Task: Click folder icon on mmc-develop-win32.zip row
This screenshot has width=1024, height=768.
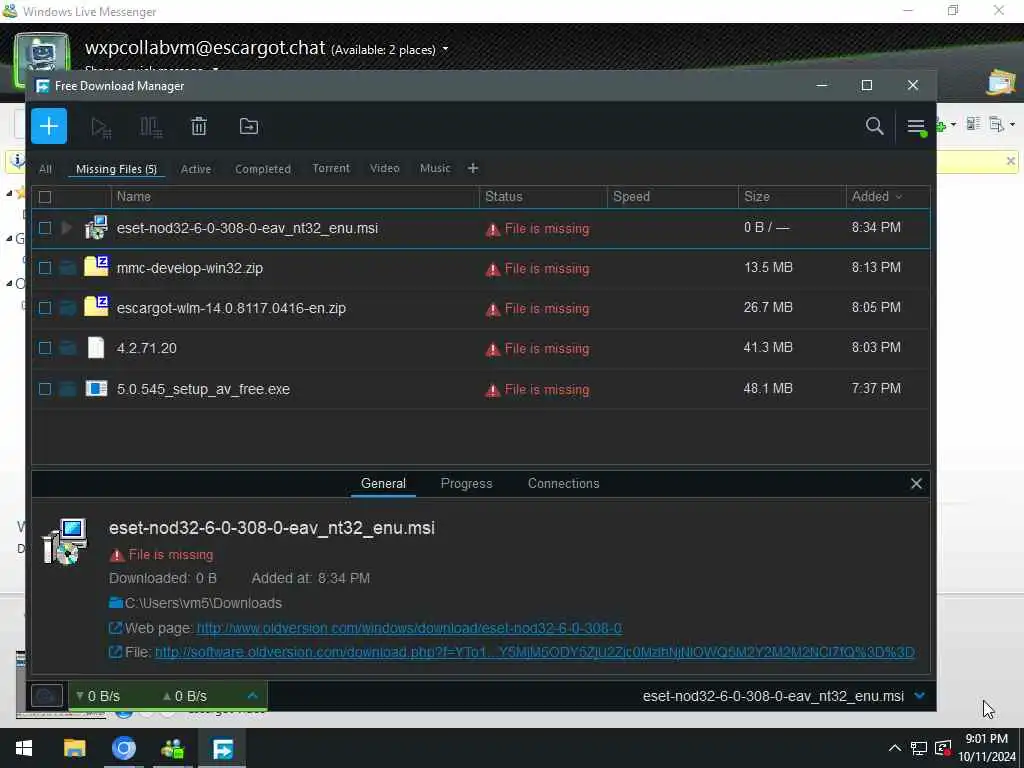Action: point(68,268)
